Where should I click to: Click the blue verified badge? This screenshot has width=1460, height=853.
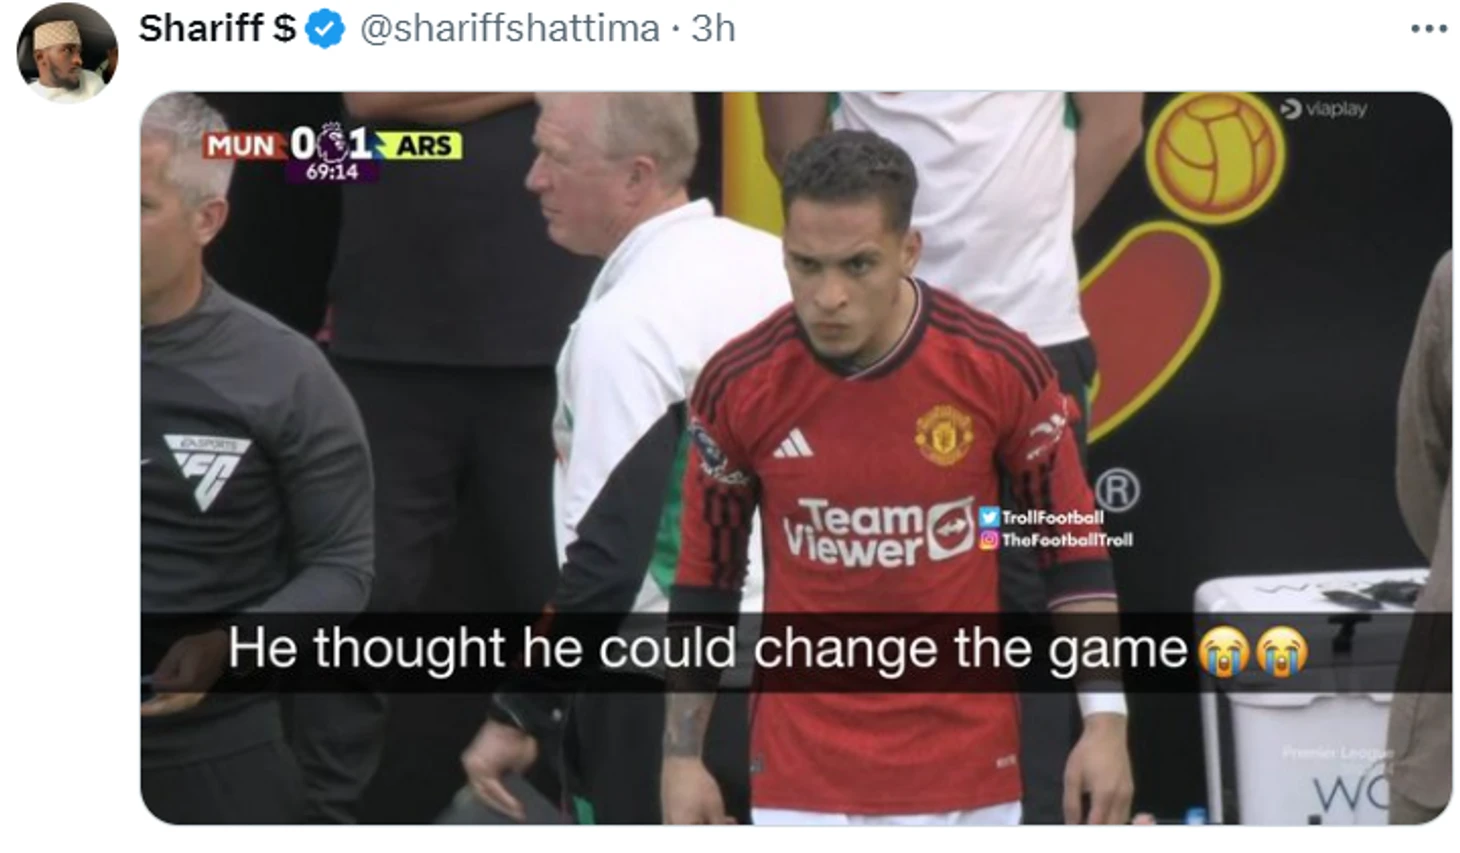tap(324, 29)
